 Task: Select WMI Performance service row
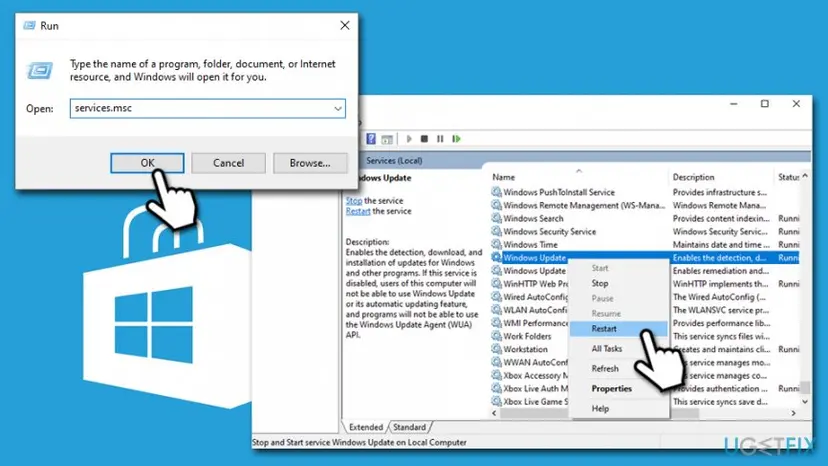pos(530,323)
